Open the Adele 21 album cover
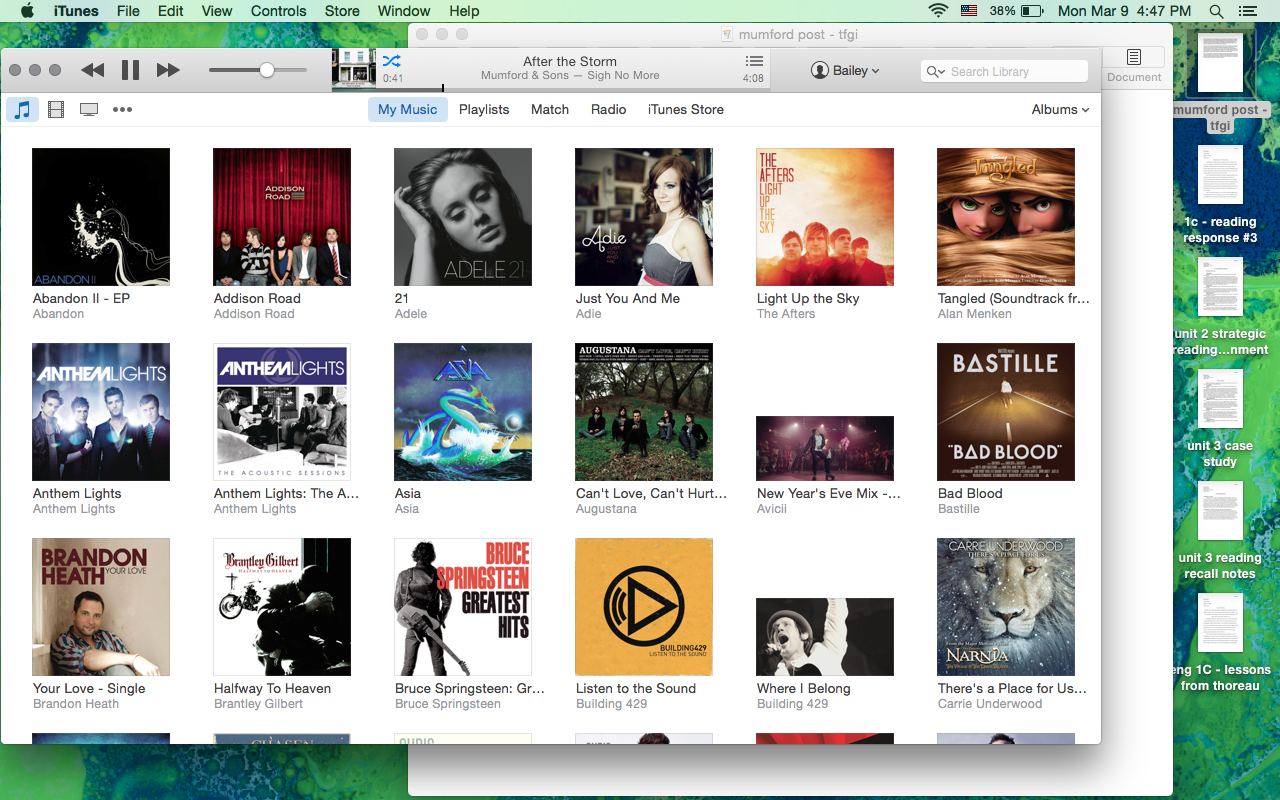 tap(463, 217)
